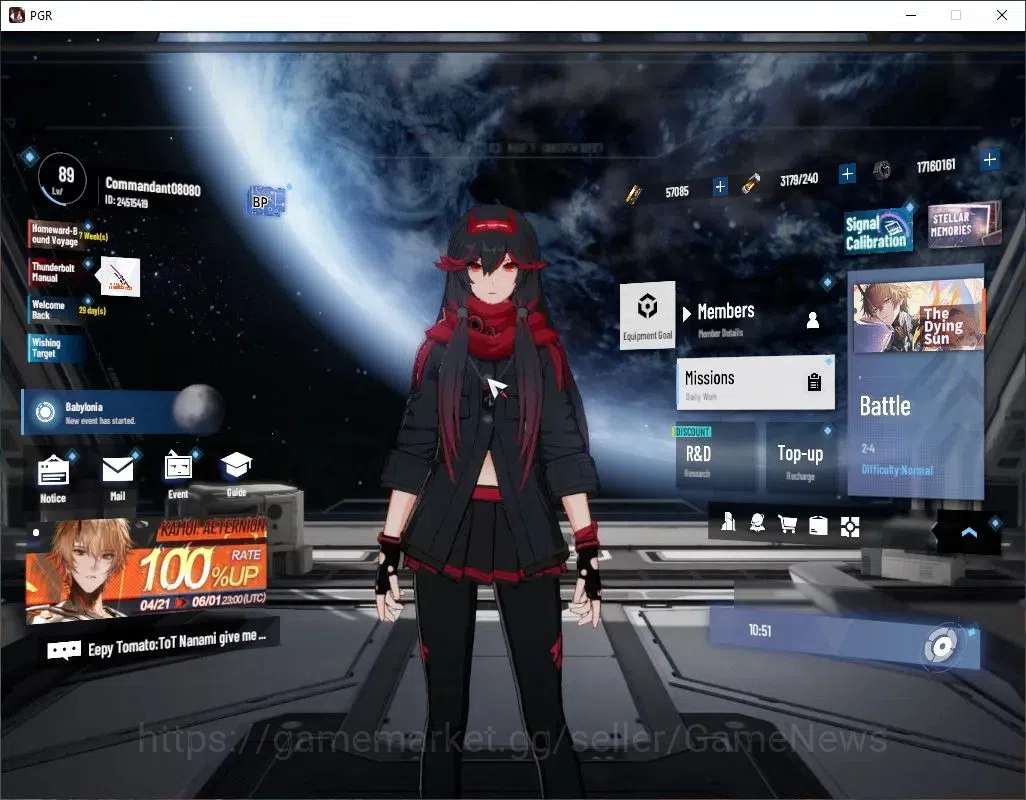This screenshot has height=800, width=1026.
Task: Click the 10:51 clock bar
Action: coord(844,636)
